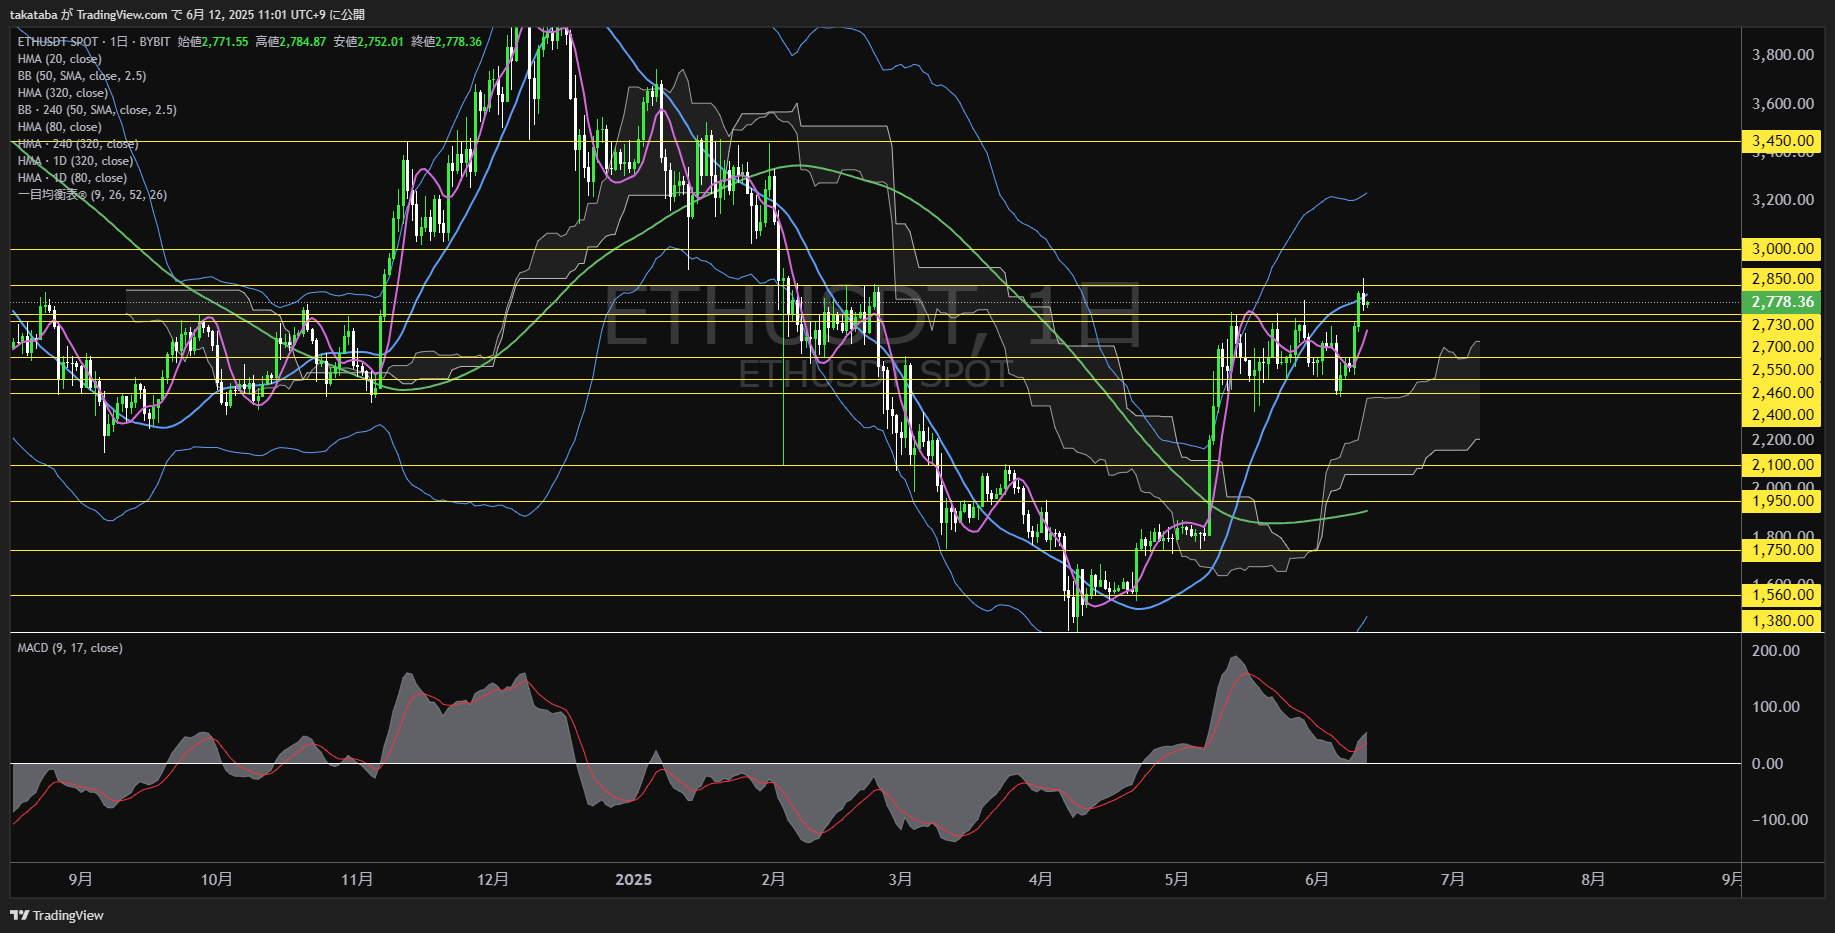
Task: Click the yellow 2,730.00 price level label
Action: (x=1783, y=324)
